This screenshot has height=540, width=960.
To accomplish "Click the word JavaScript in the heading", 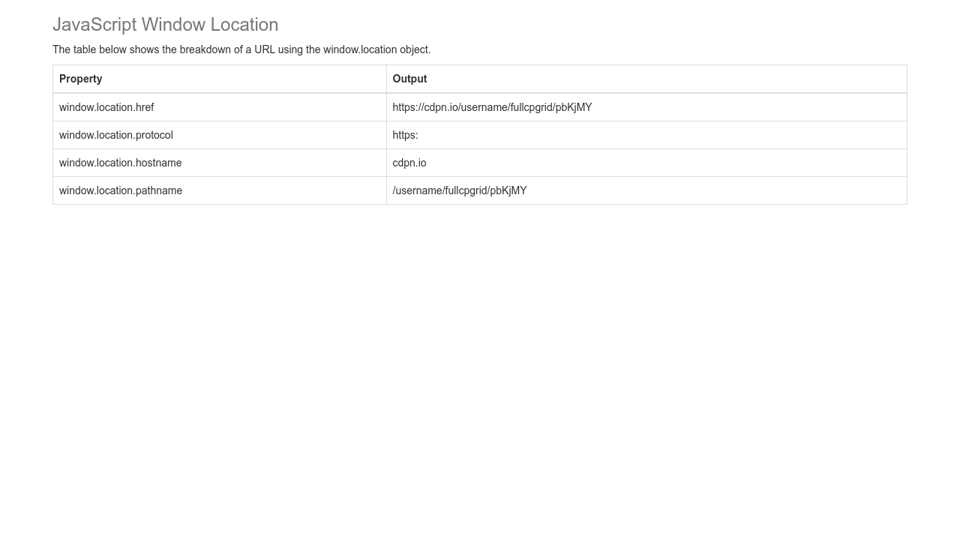I will [x=94, y=25].
